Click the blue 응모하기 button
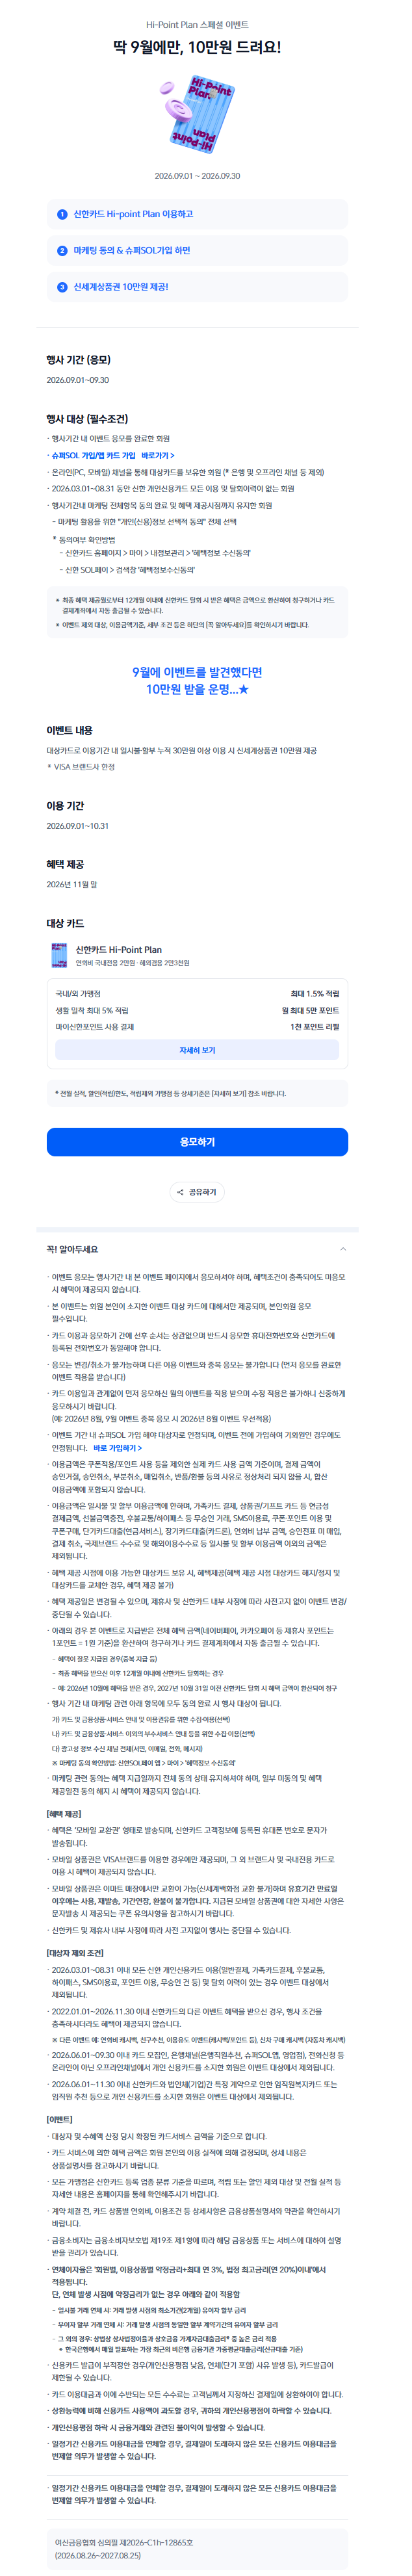This screenshot has height=2576, width=412. tap(197, 1142)
